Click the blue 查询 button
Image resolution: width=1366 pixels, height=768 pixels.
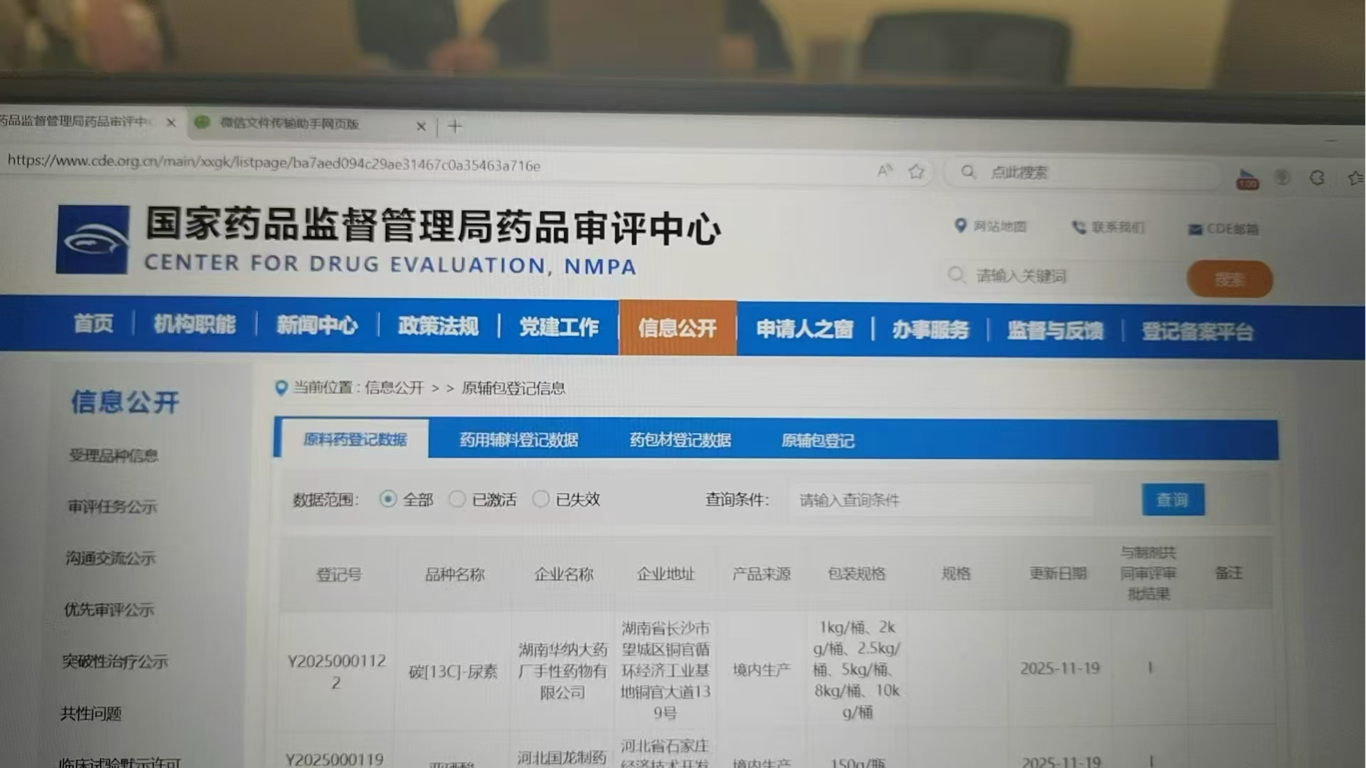(1173, 500)
